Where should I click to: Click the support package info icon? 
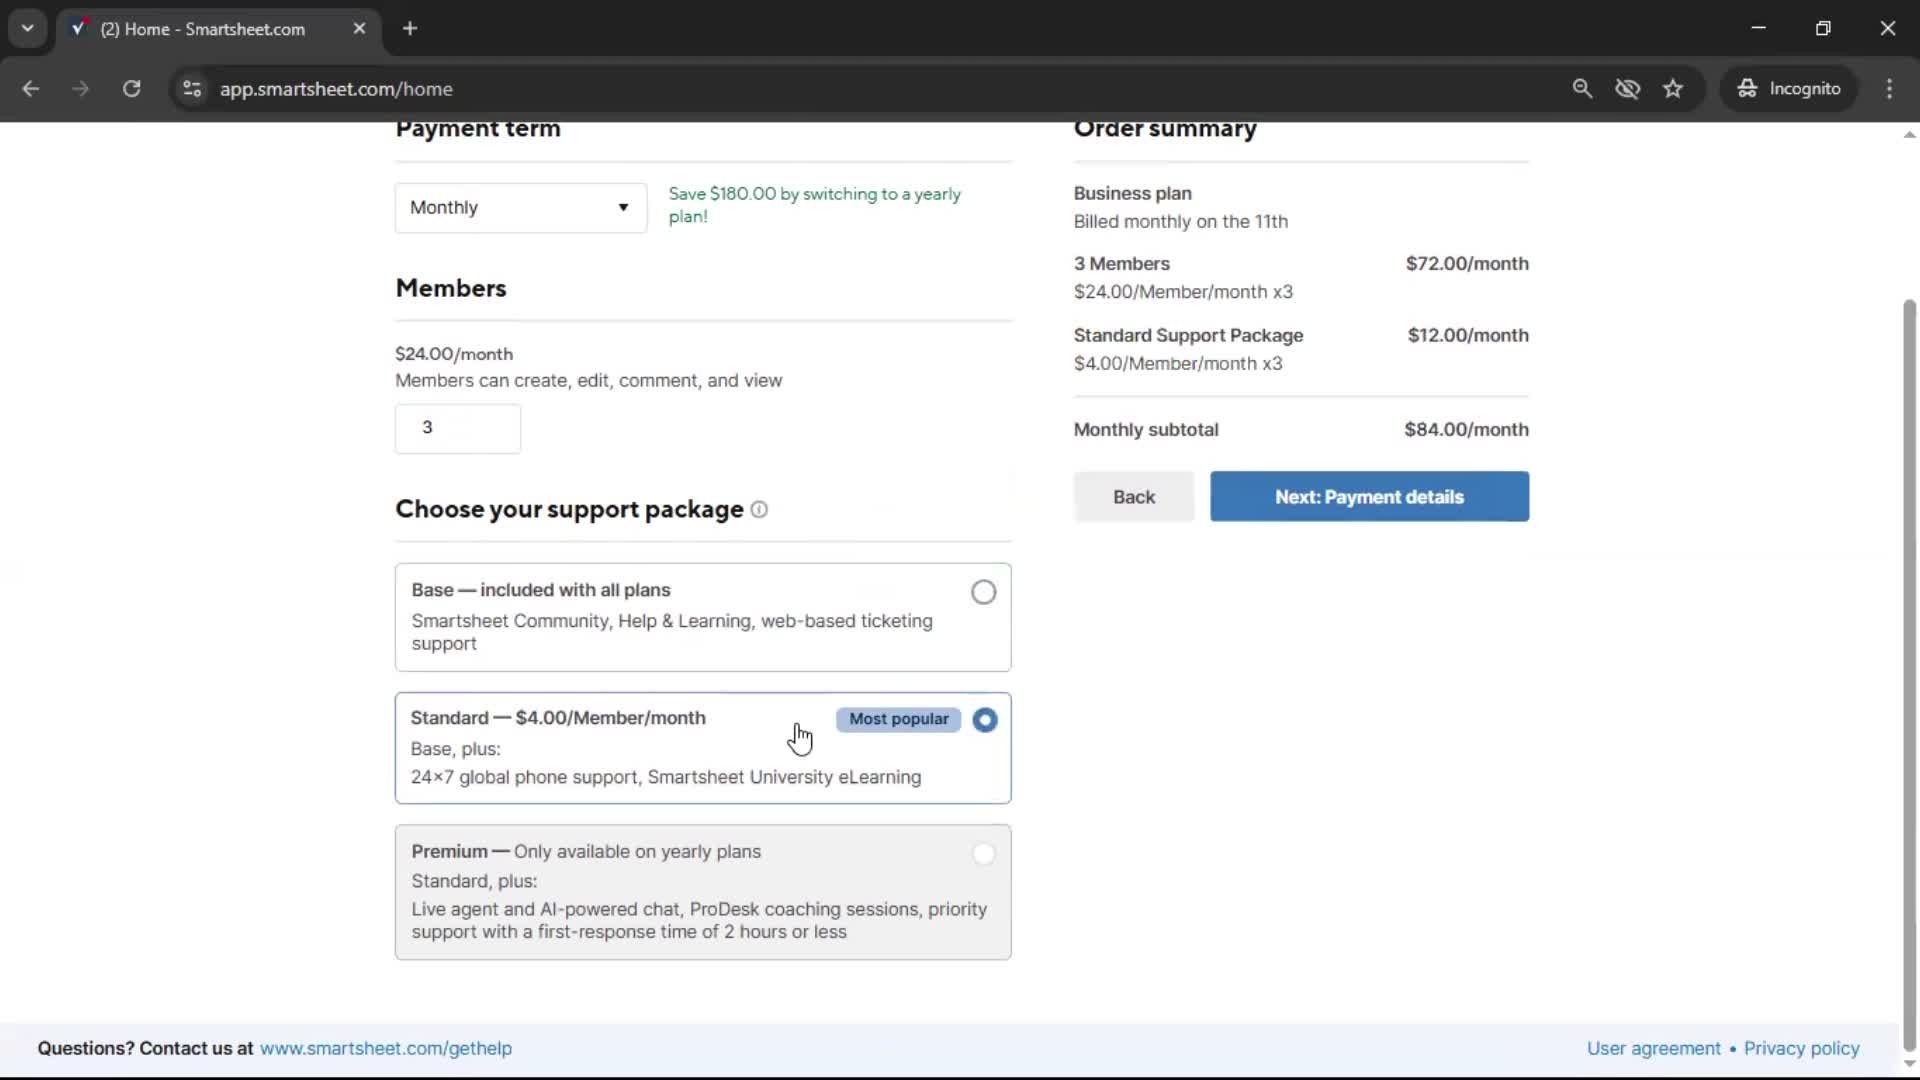(759, 510)
